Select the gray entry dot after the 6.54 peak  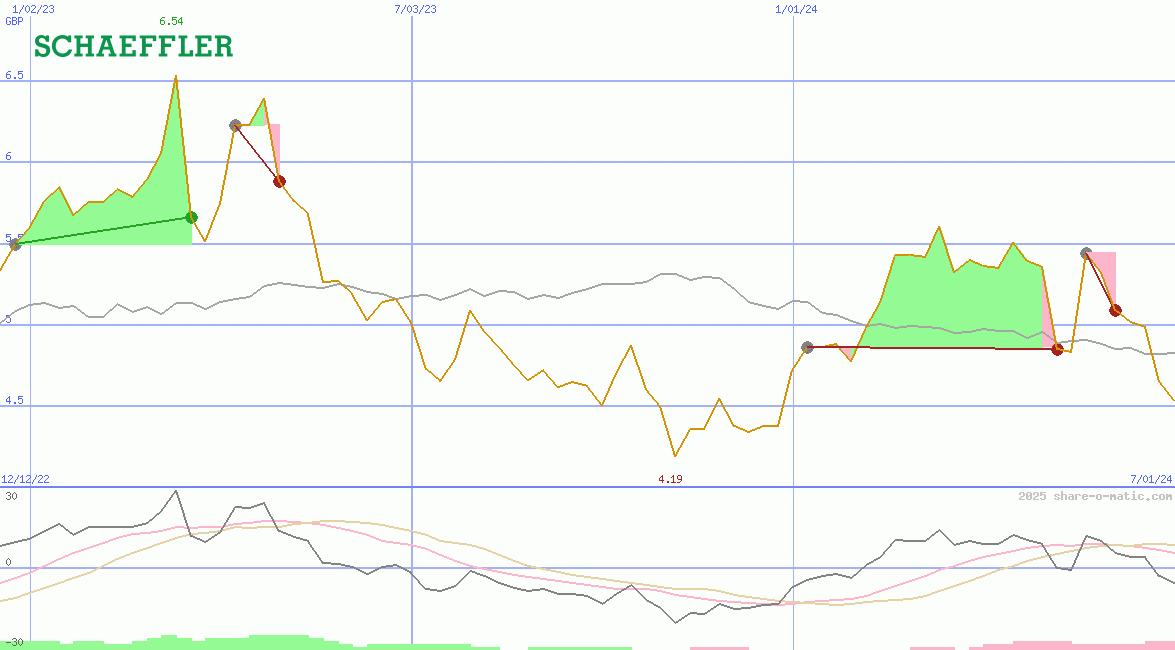click(235, 125)
